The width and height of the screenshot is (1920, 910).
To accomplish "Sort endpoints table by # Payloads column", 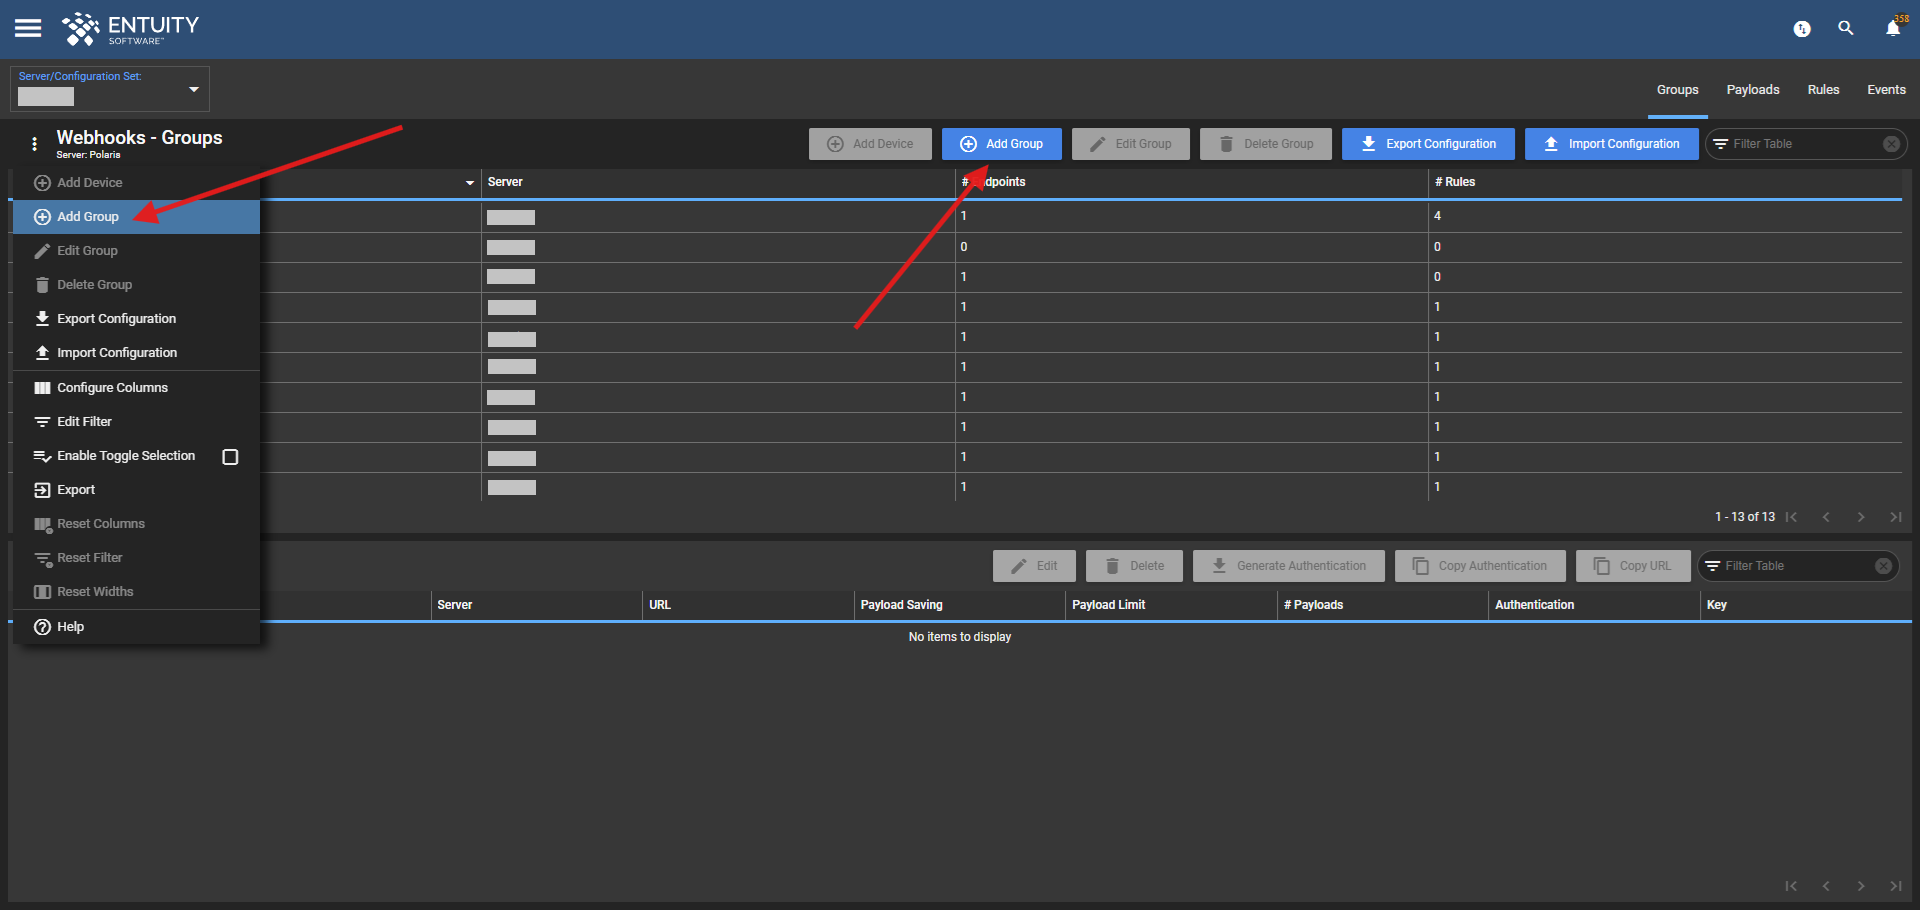I will coord(1313,605).
